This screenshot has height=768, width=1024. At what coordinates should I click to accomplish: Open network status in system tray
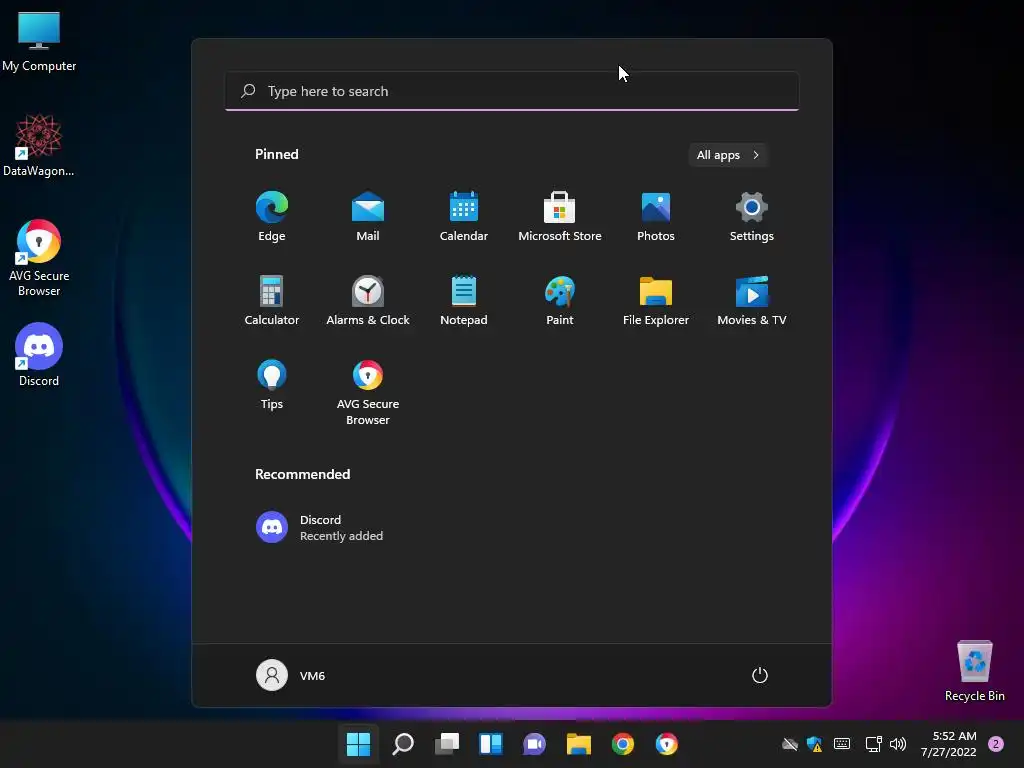coord(873,744)
